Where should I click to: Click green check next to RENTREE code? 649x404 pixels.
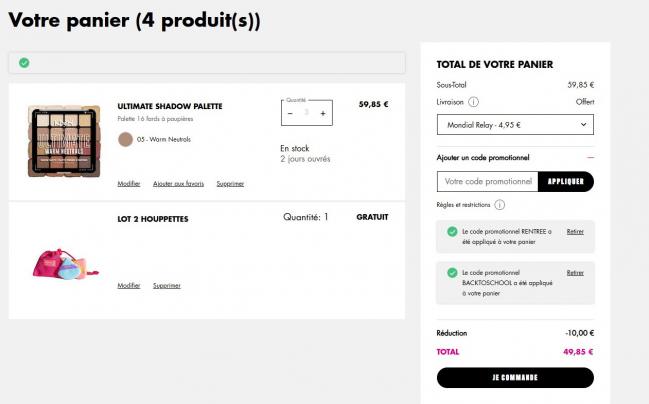[x=452, y=231]
